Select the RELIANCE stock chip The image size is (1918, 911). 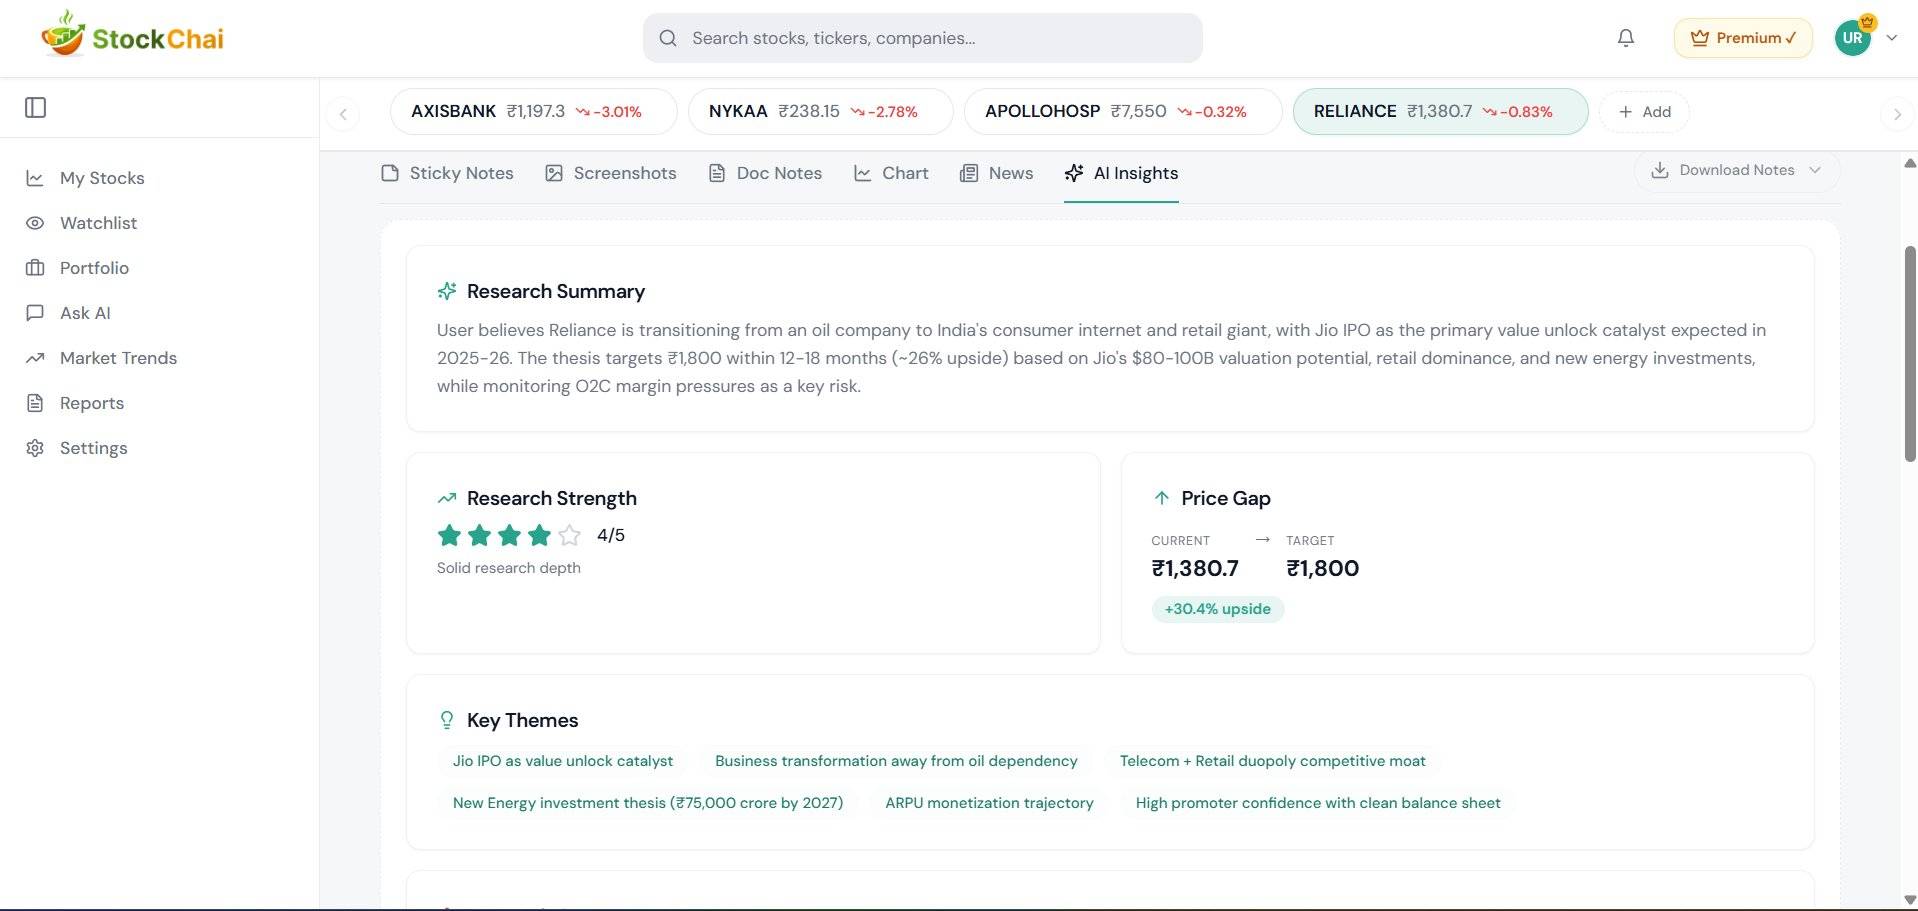(x=1440, y=111)
